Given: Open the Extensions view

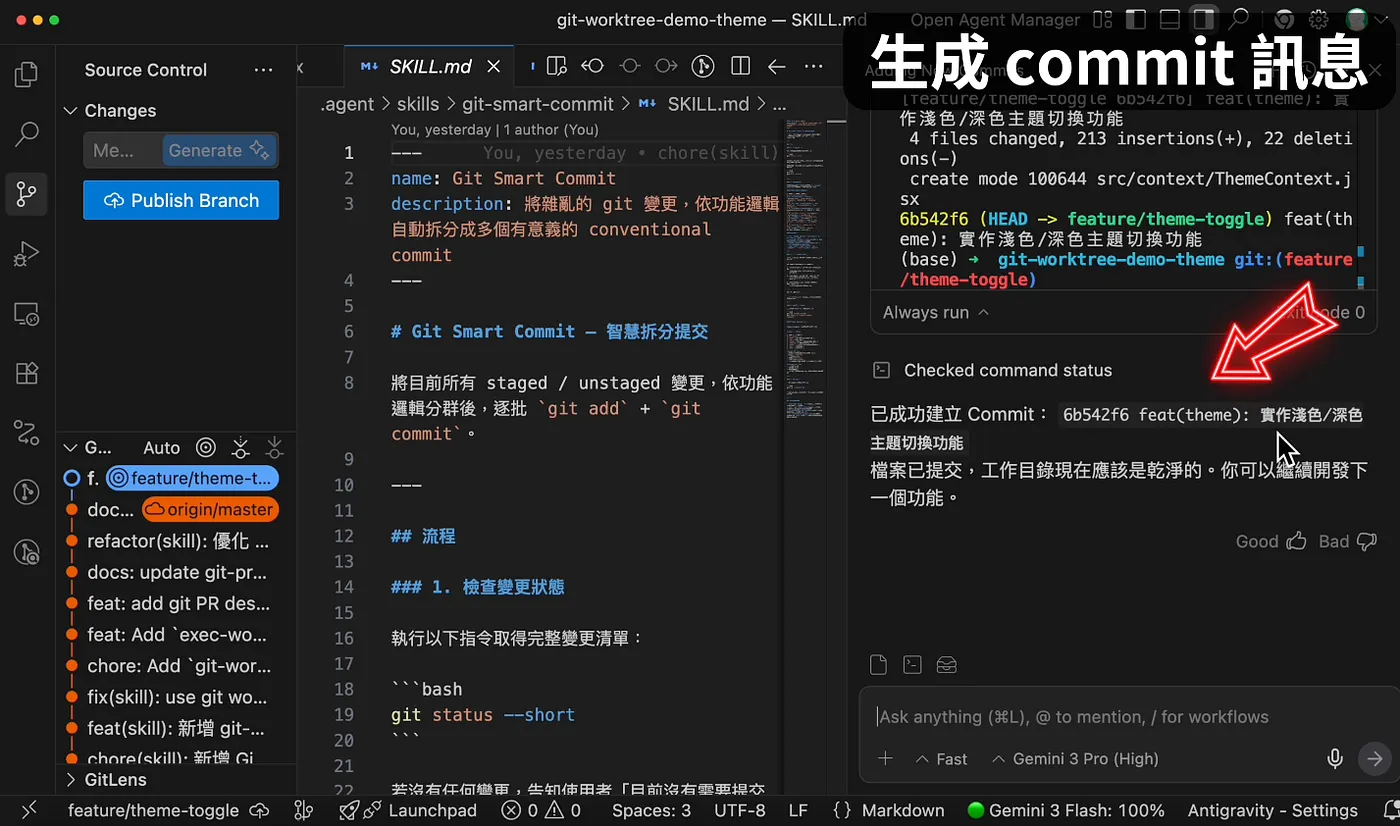Looking at the screenshot, I should [27, 373].
